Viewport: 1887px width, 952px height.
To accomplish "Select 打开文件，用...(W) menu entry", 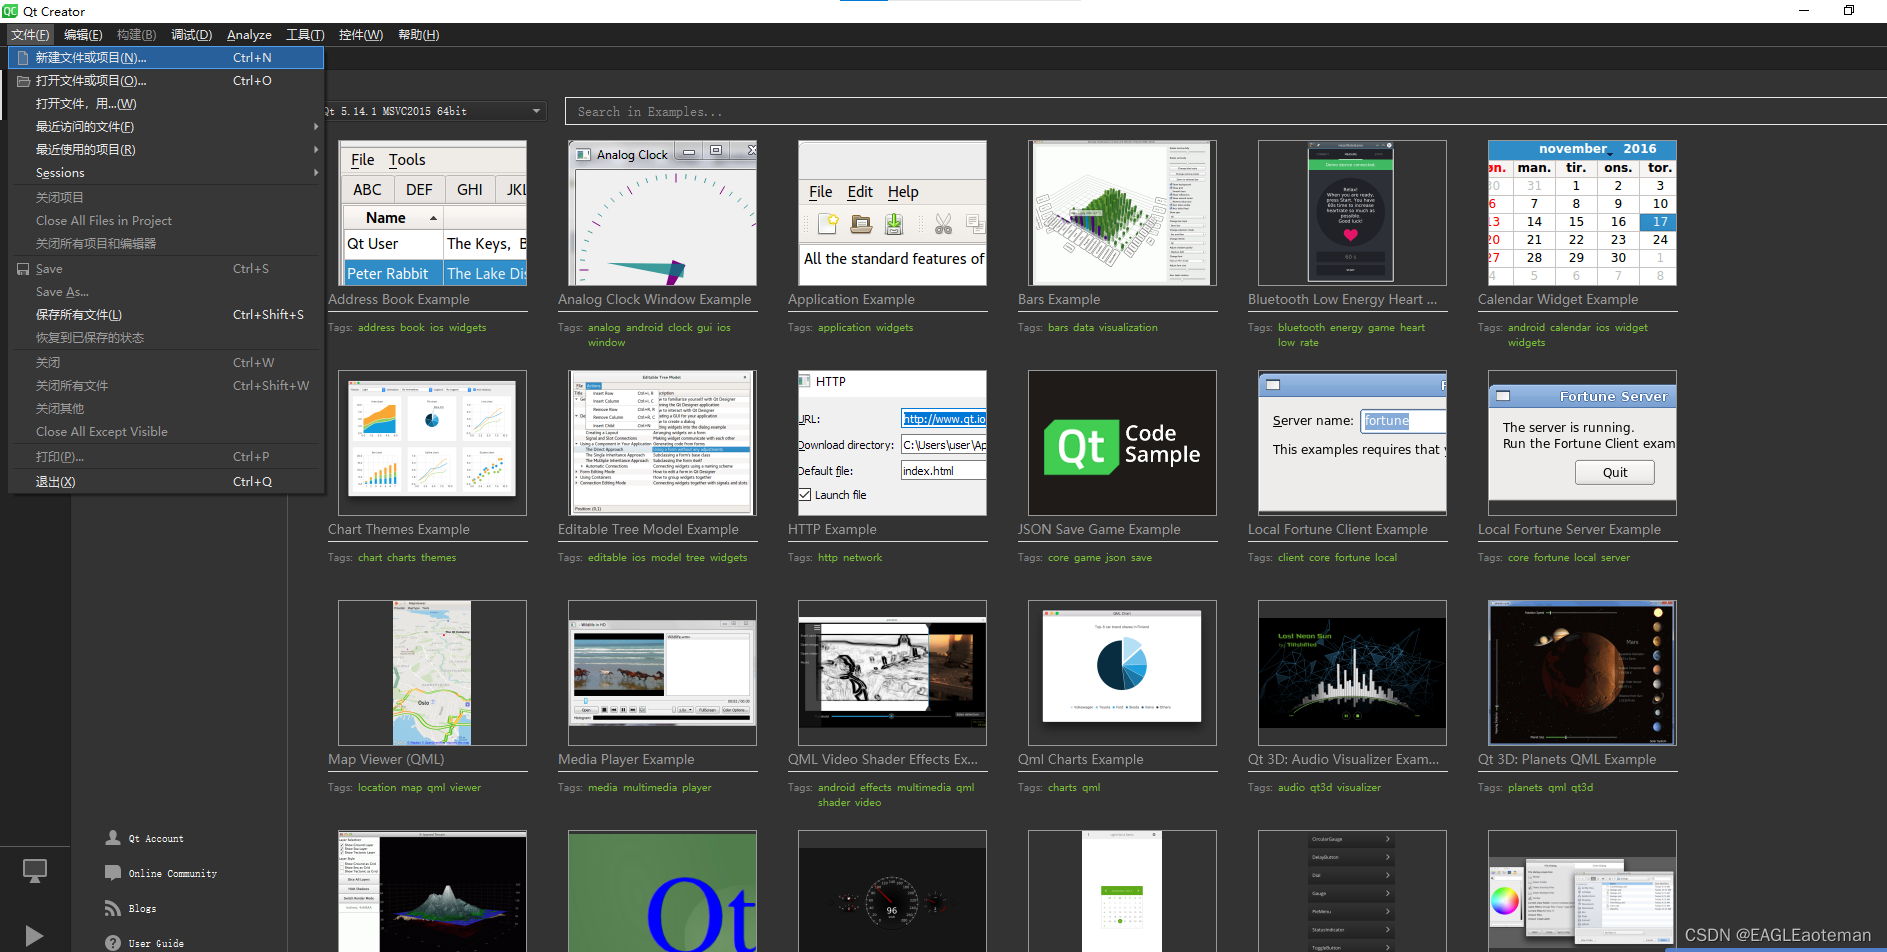I will pyautogui.click(x=166, y=104).
